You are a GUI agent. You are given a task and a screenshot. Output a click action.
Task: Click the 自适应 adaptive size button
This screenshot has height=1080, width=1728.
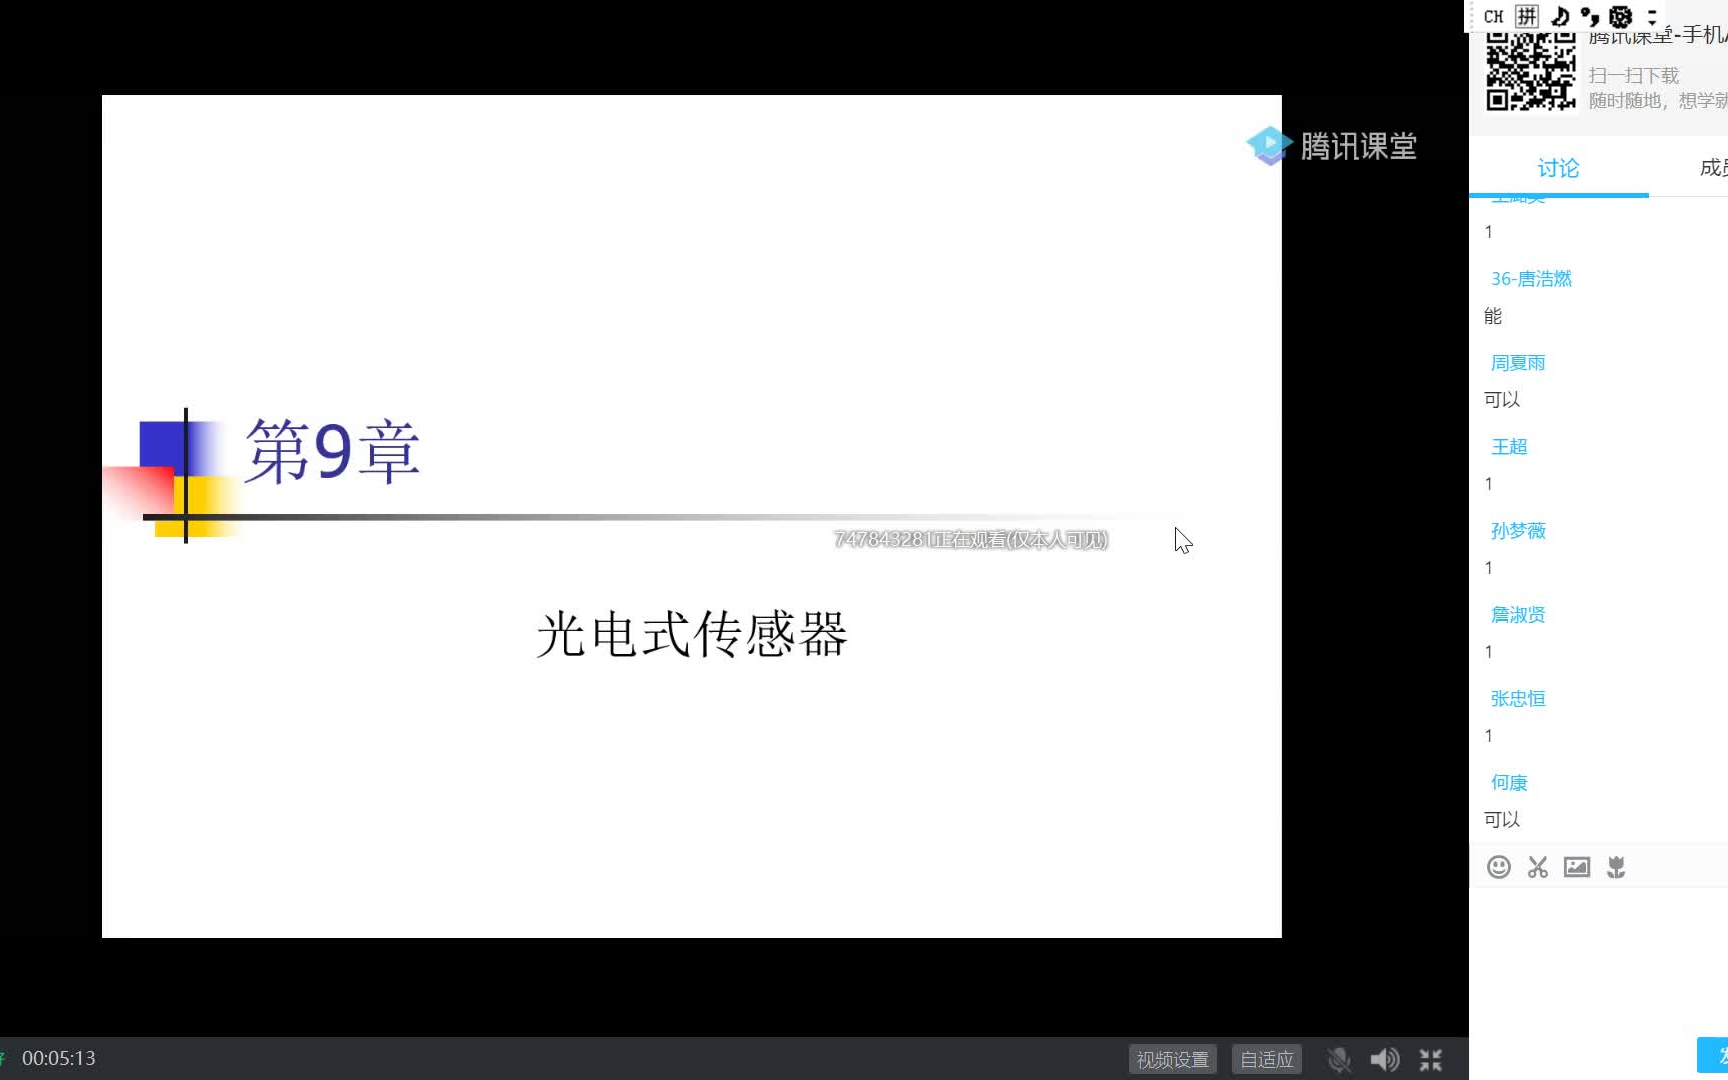[x=1266, y=1059]
